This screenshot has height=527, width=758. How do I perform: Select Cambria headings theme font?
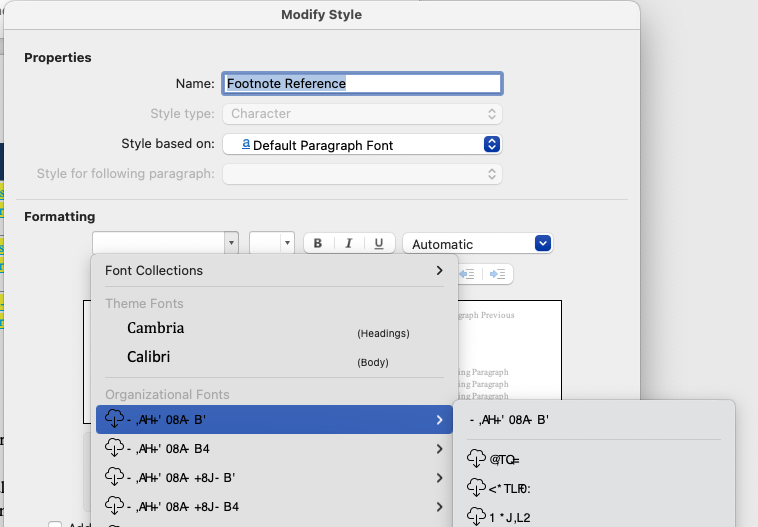point(274,329)
